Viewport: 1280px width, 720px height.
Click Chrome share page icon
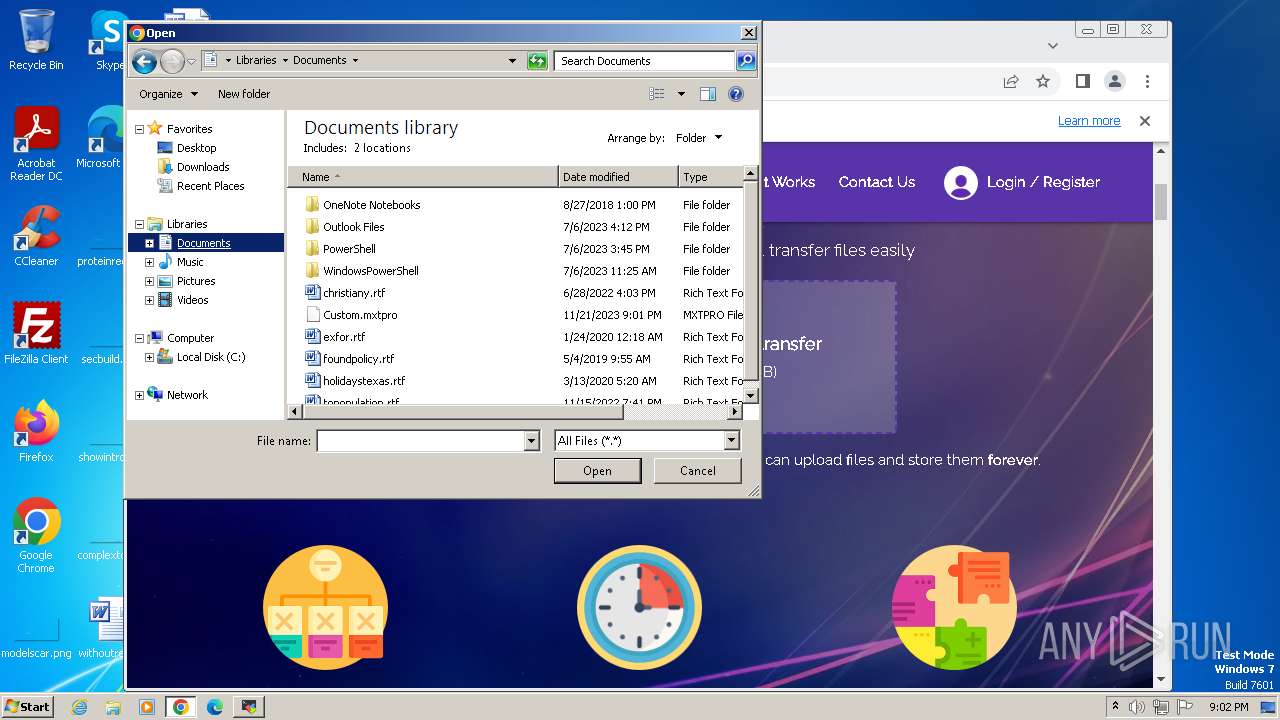coord(1011,81)
